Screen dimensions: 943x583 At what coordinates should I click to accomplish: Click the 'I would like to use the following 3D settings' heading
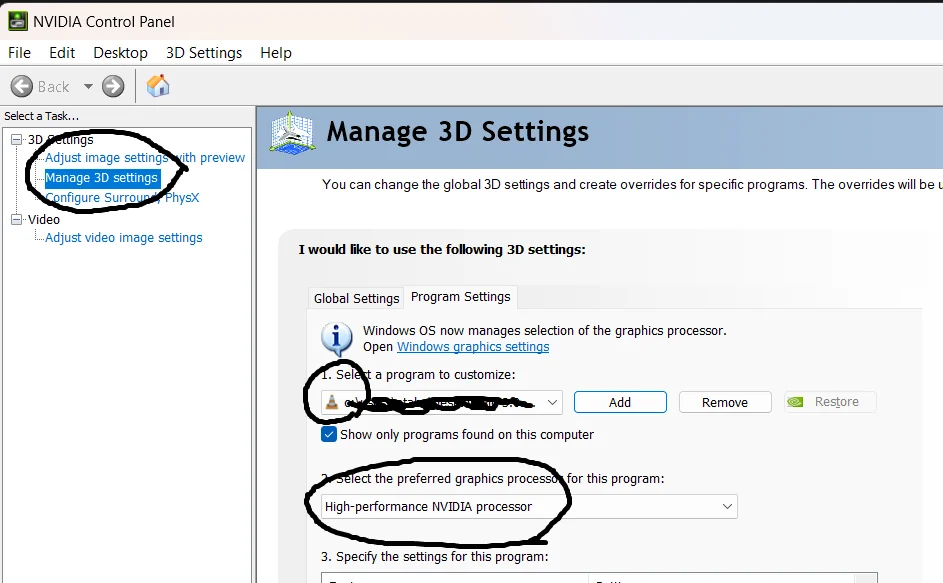(442, 250)
